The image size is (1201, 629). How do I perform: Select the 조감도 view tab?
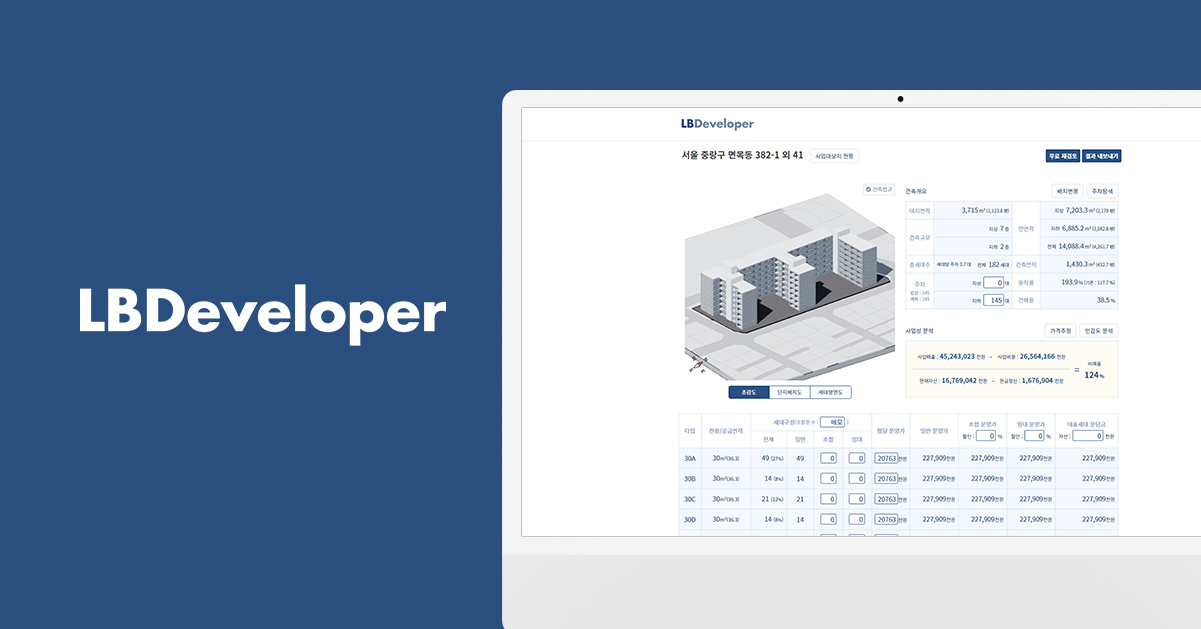click(x=749, y=391)
